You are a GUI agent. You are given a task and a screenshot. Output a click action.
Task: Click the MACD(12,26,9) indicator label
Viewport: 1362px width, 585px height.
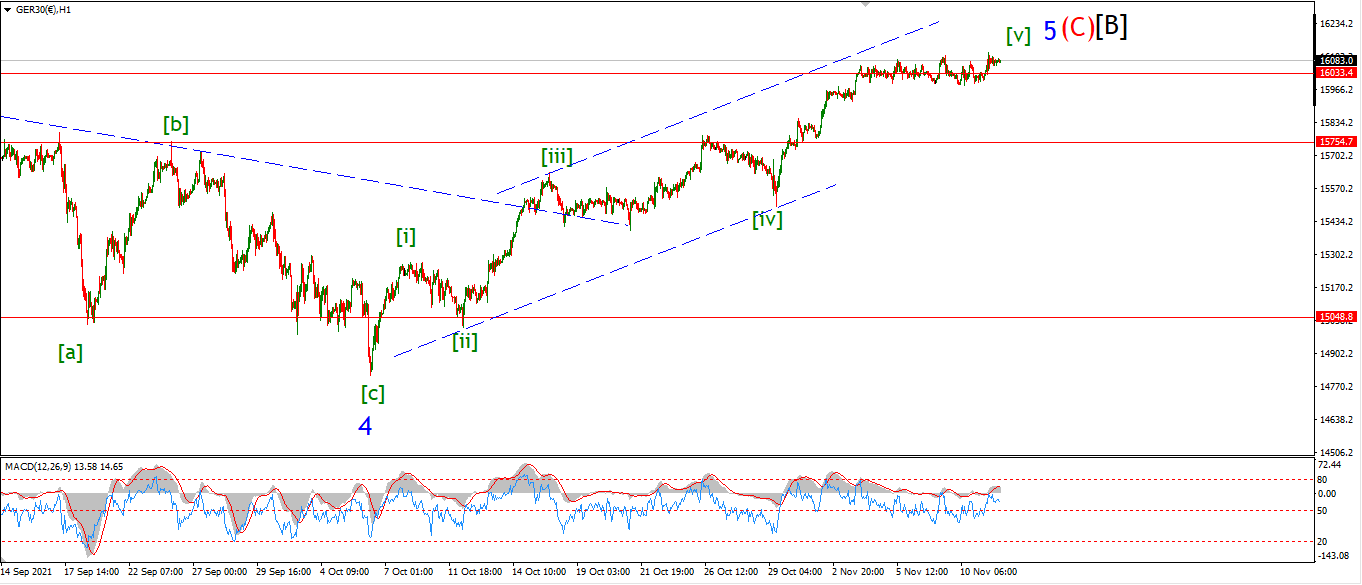pyautogui.click(x=36, y=466)
